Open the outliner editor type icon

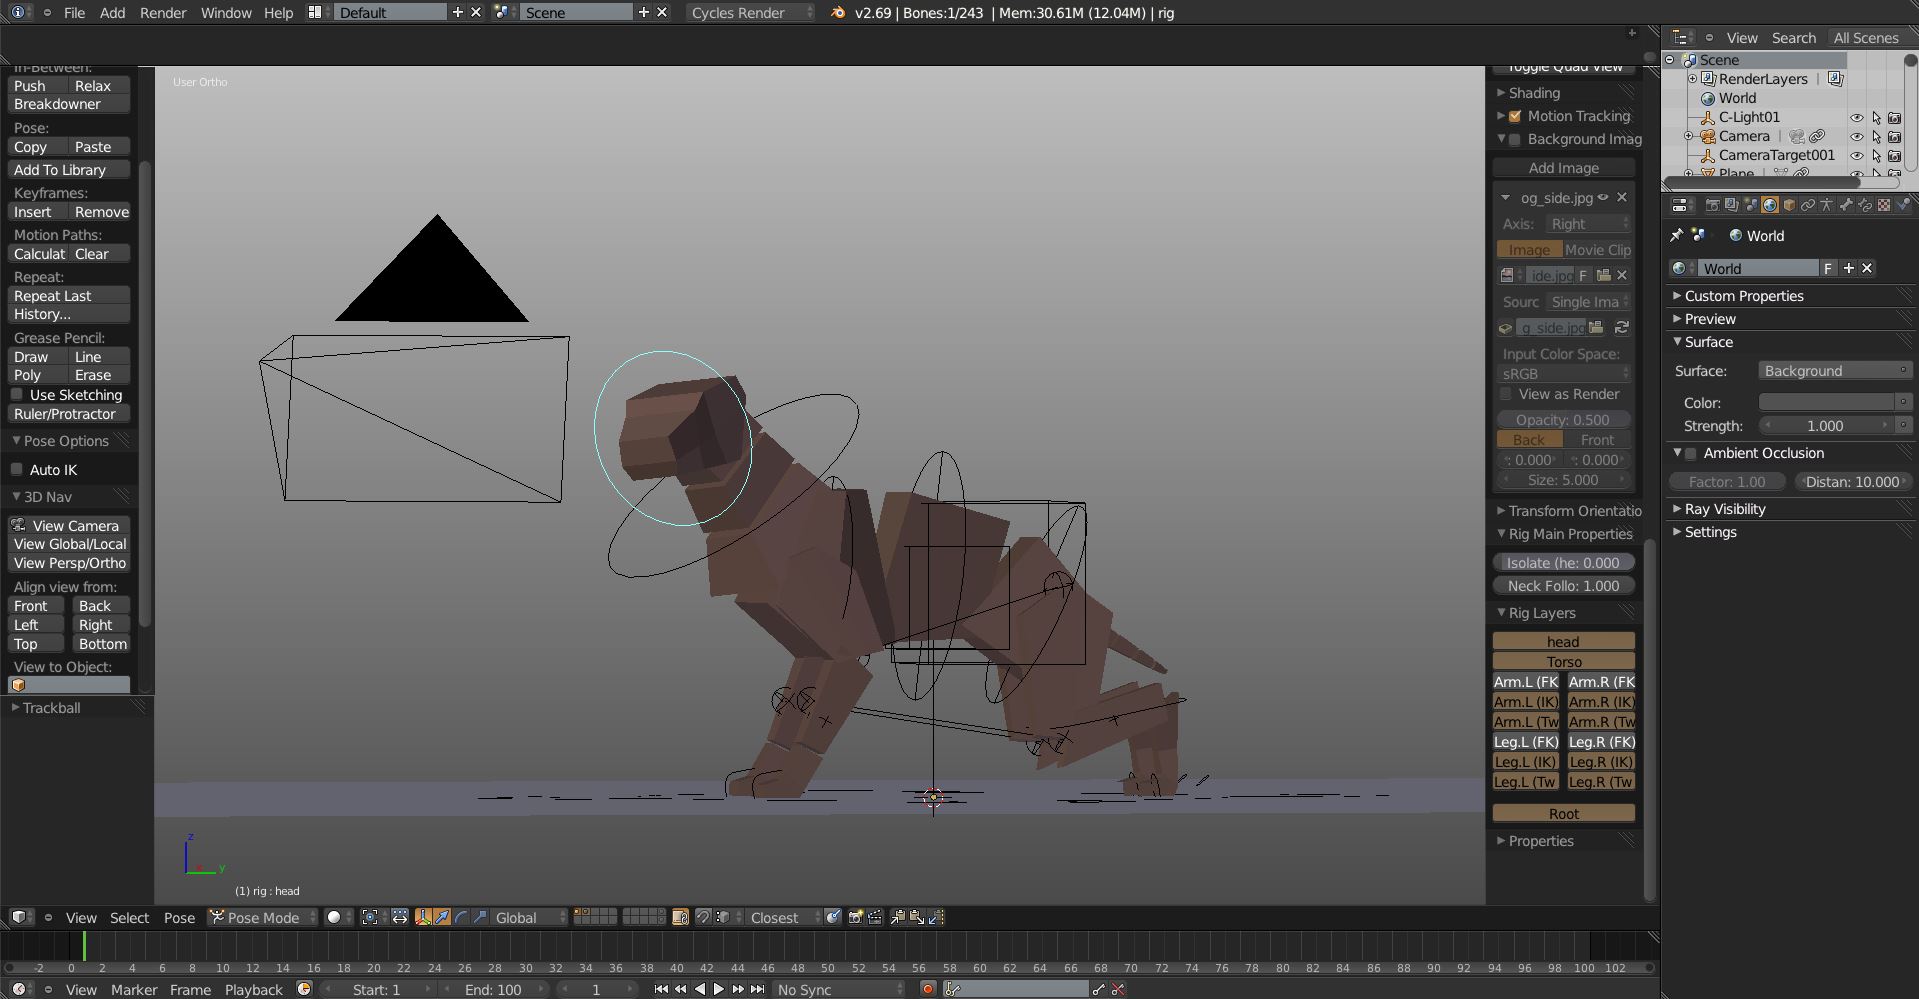[1680, 37]
